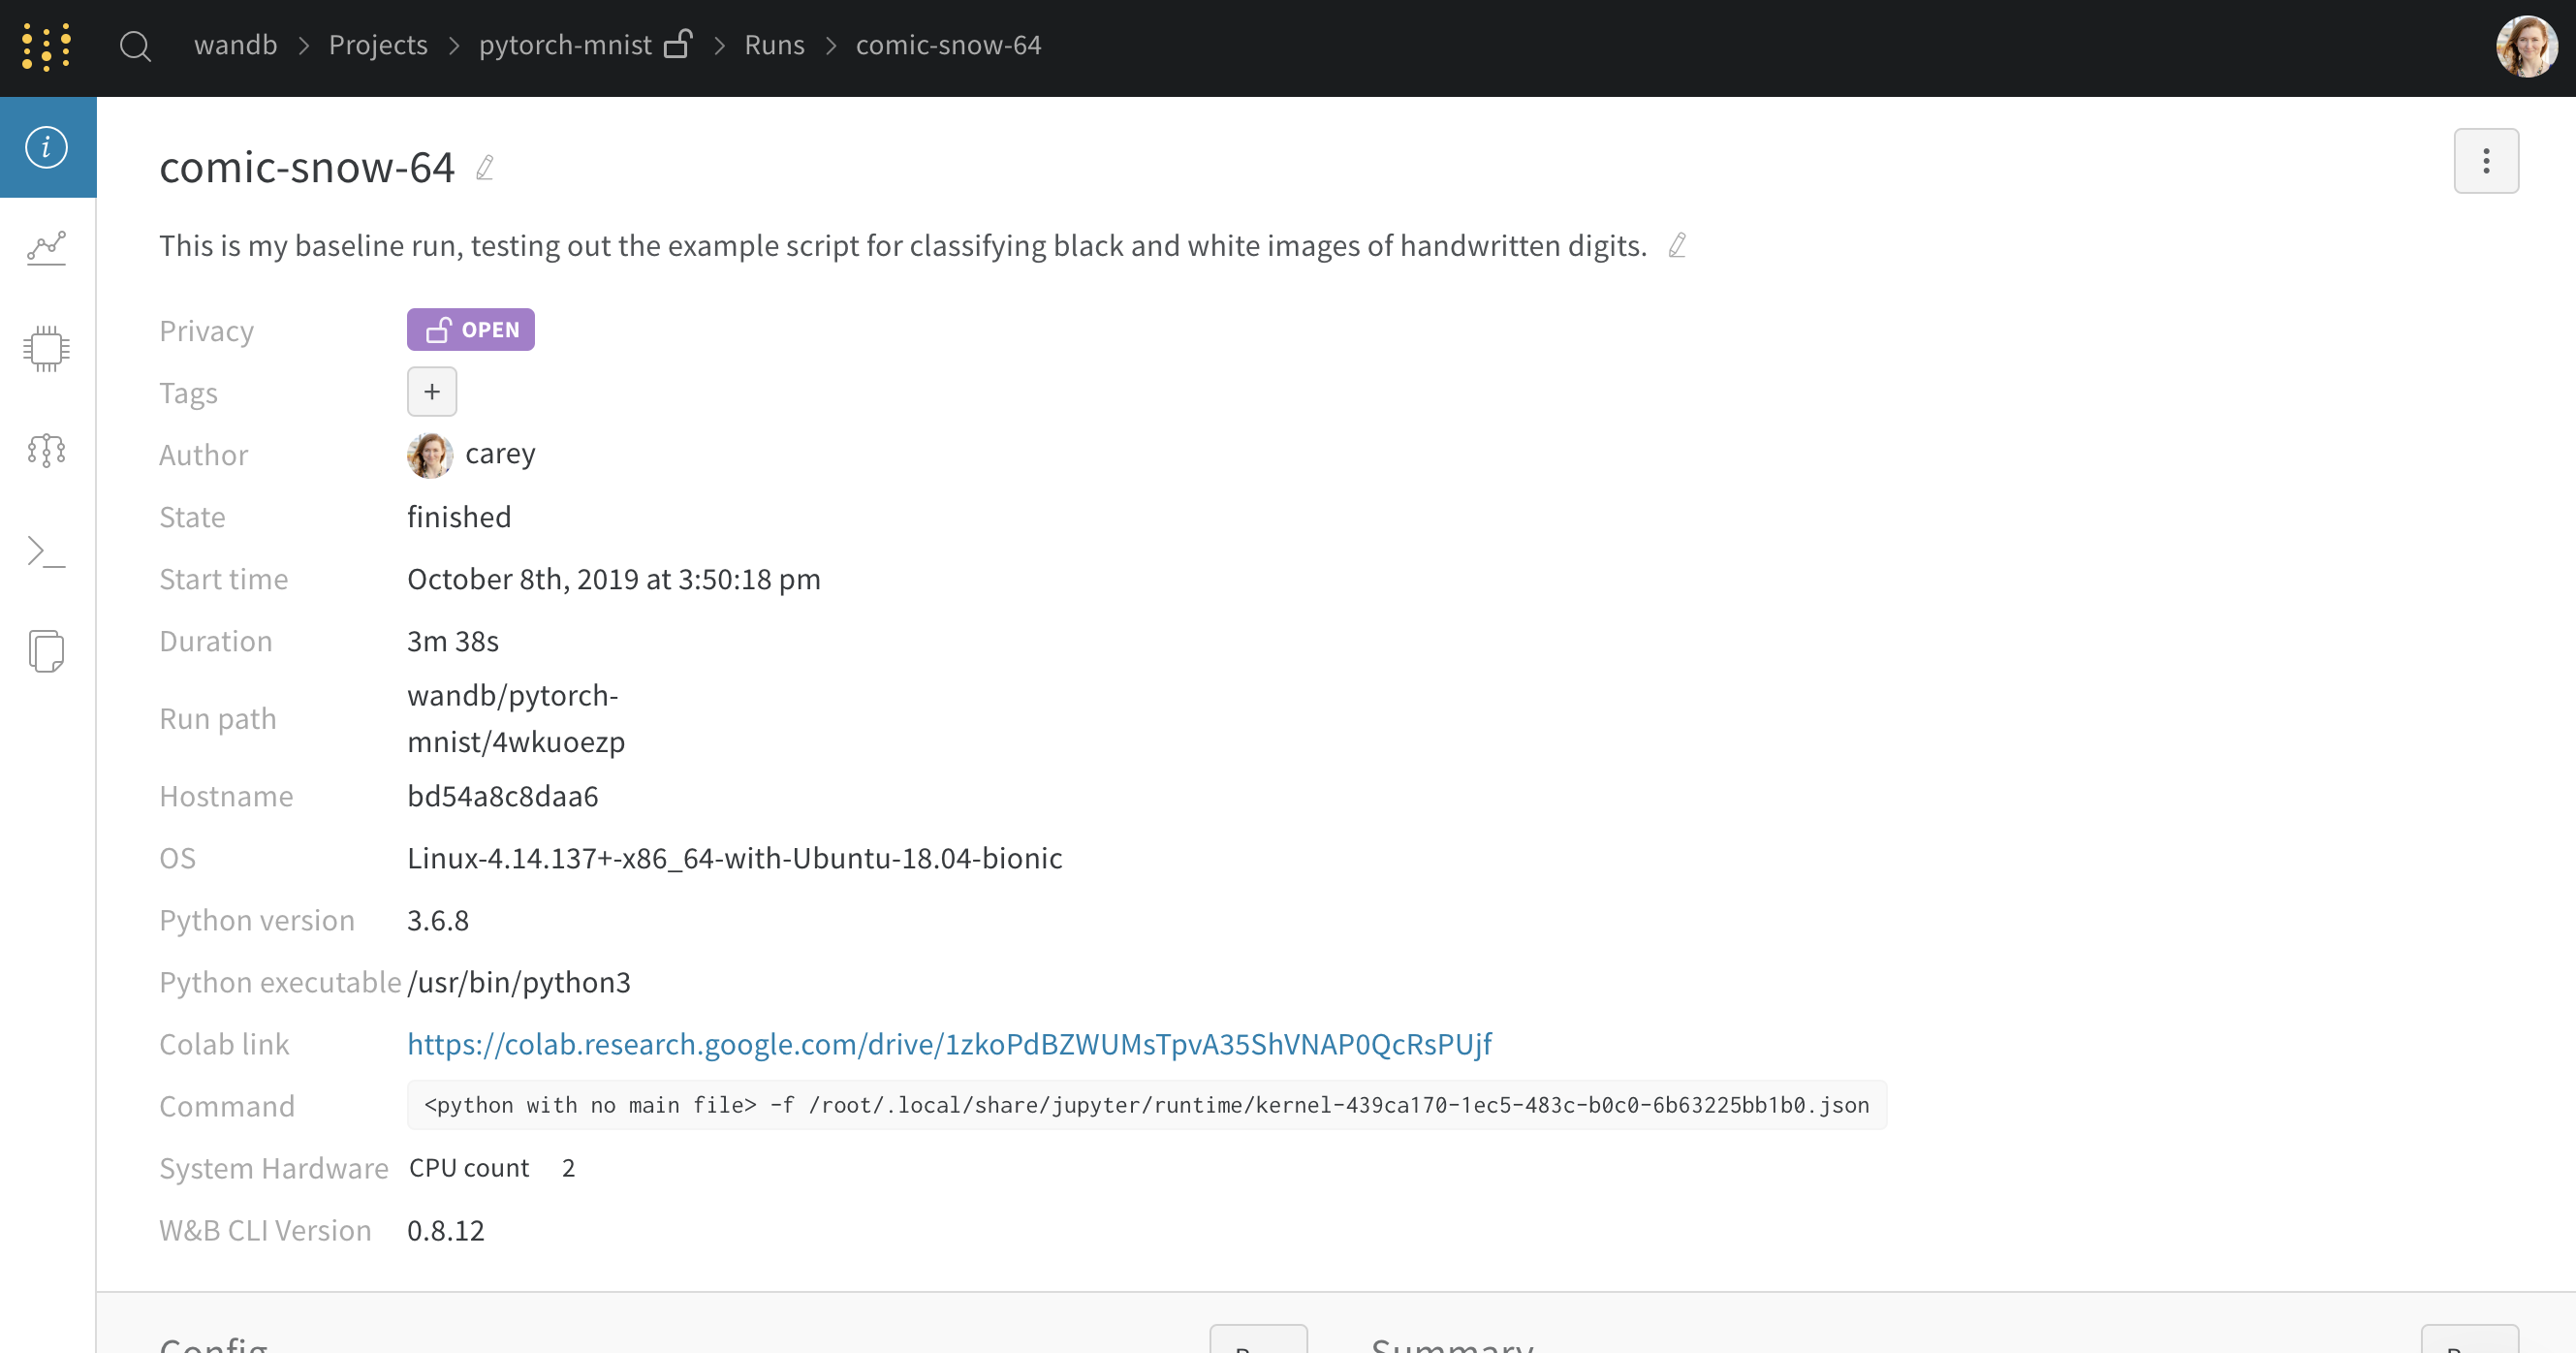Select hostname bd54a8c8daa6
Viewport: 2576px width, 1353px height.
[x=503, y=796]
